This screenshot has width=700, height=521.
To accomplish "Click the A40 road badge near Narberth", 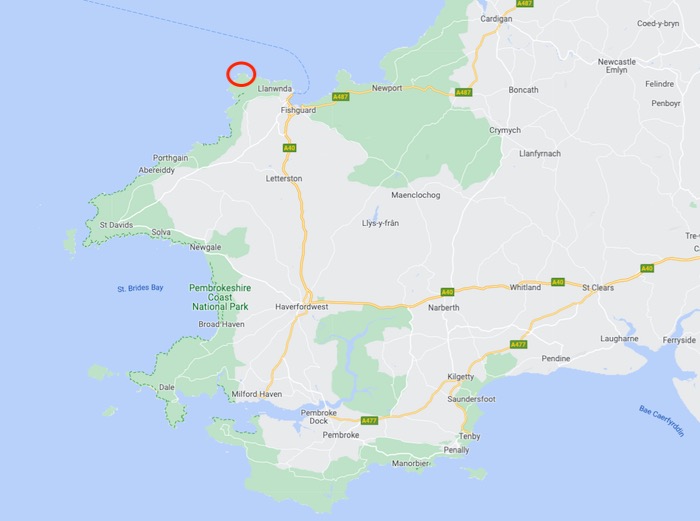I will (x=447, y=292).
